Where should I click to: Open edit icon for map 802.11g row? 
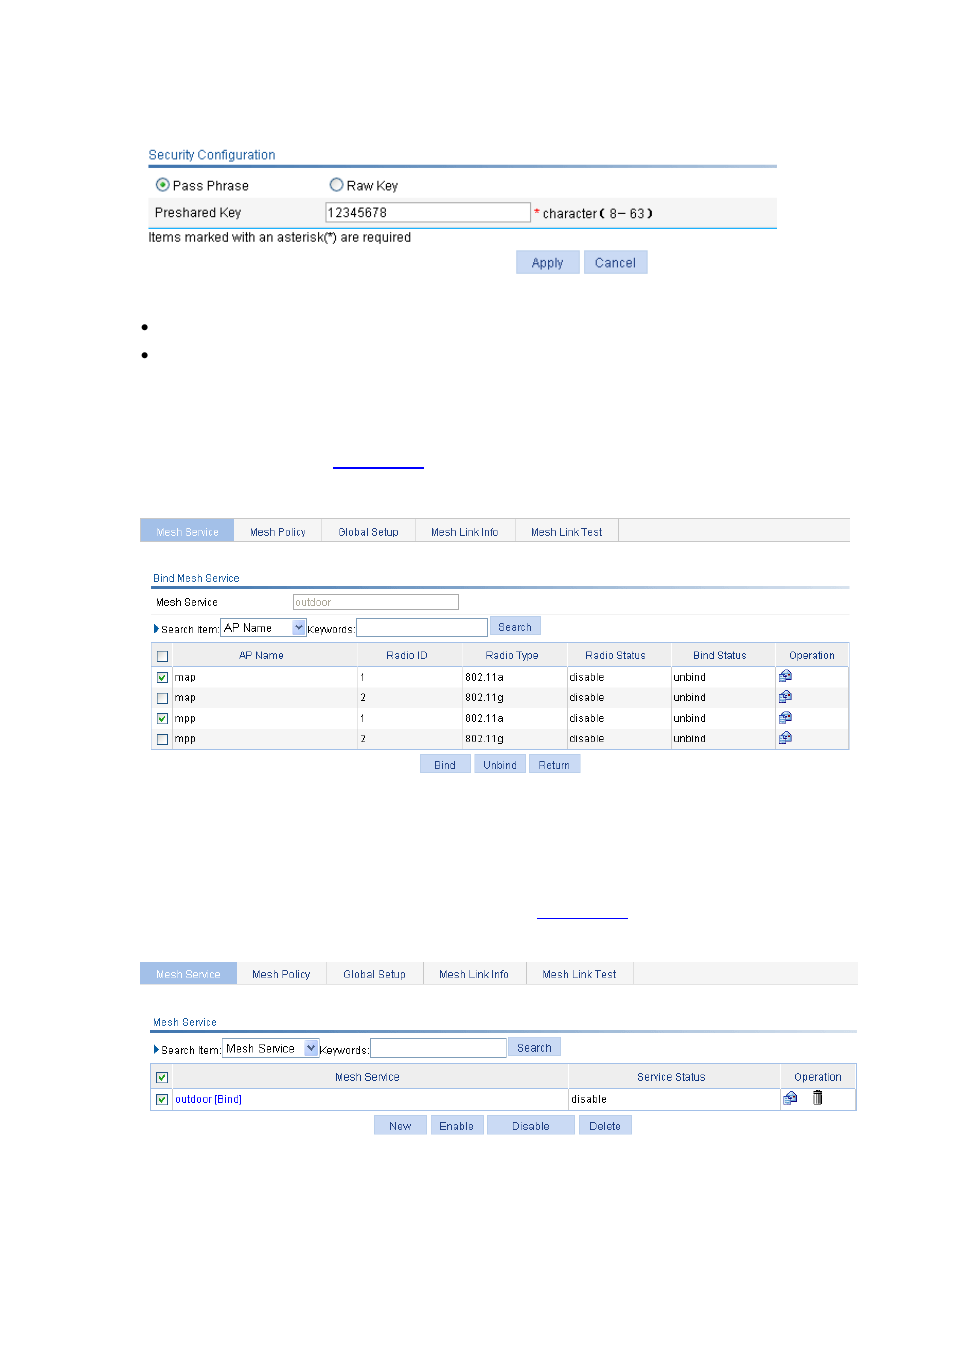click(x=785, y=697)
